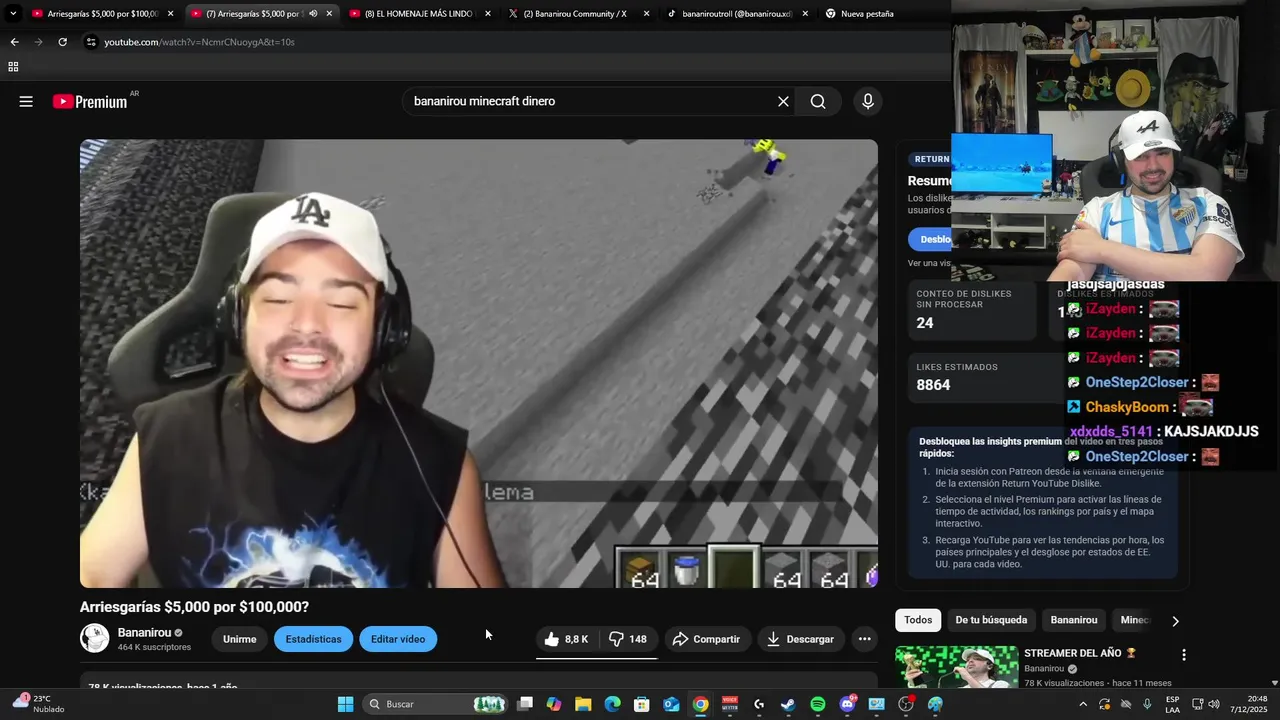Start voice search with the microphone
1280x720 pixels.
pos(868,101)
